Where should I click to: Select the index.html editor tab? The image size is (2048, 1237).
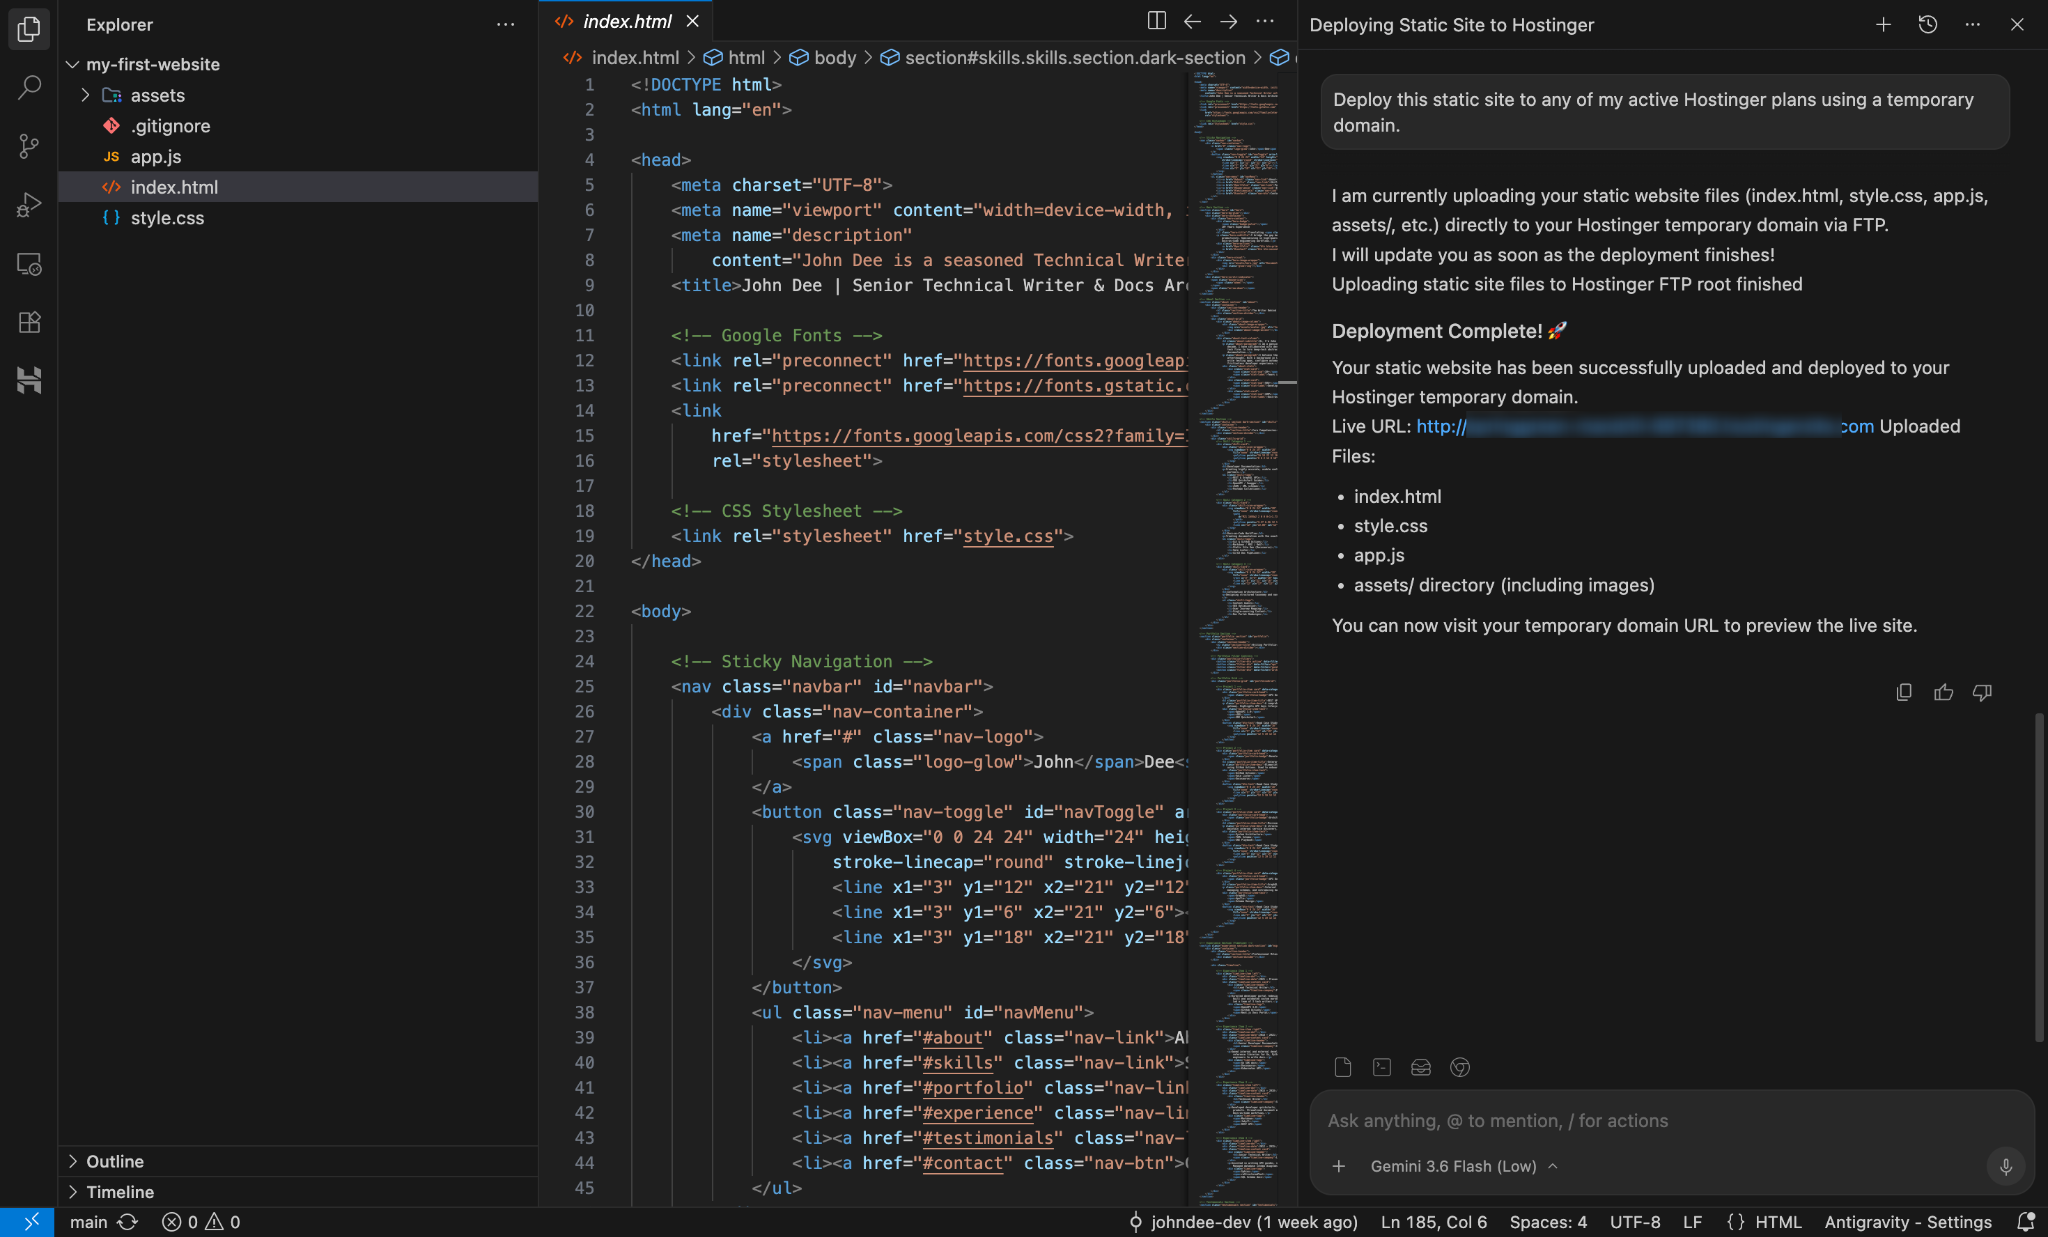(x=627, y=21)
